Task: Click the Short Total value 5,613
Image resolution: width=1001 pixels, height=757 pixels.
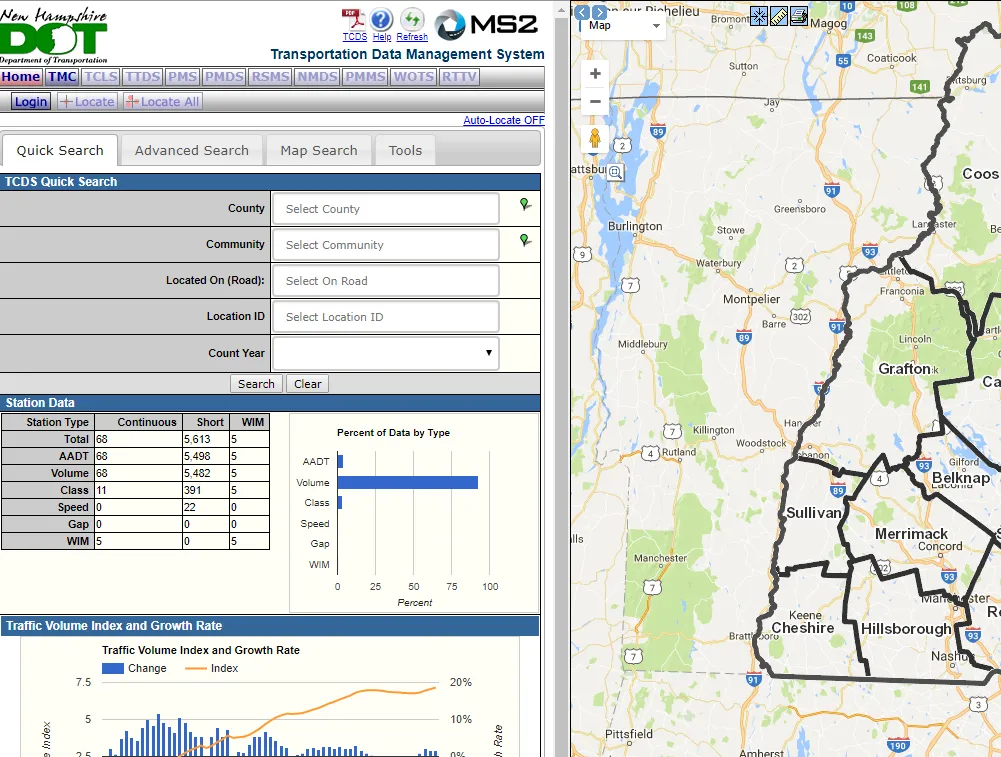Action: (197, 439)
